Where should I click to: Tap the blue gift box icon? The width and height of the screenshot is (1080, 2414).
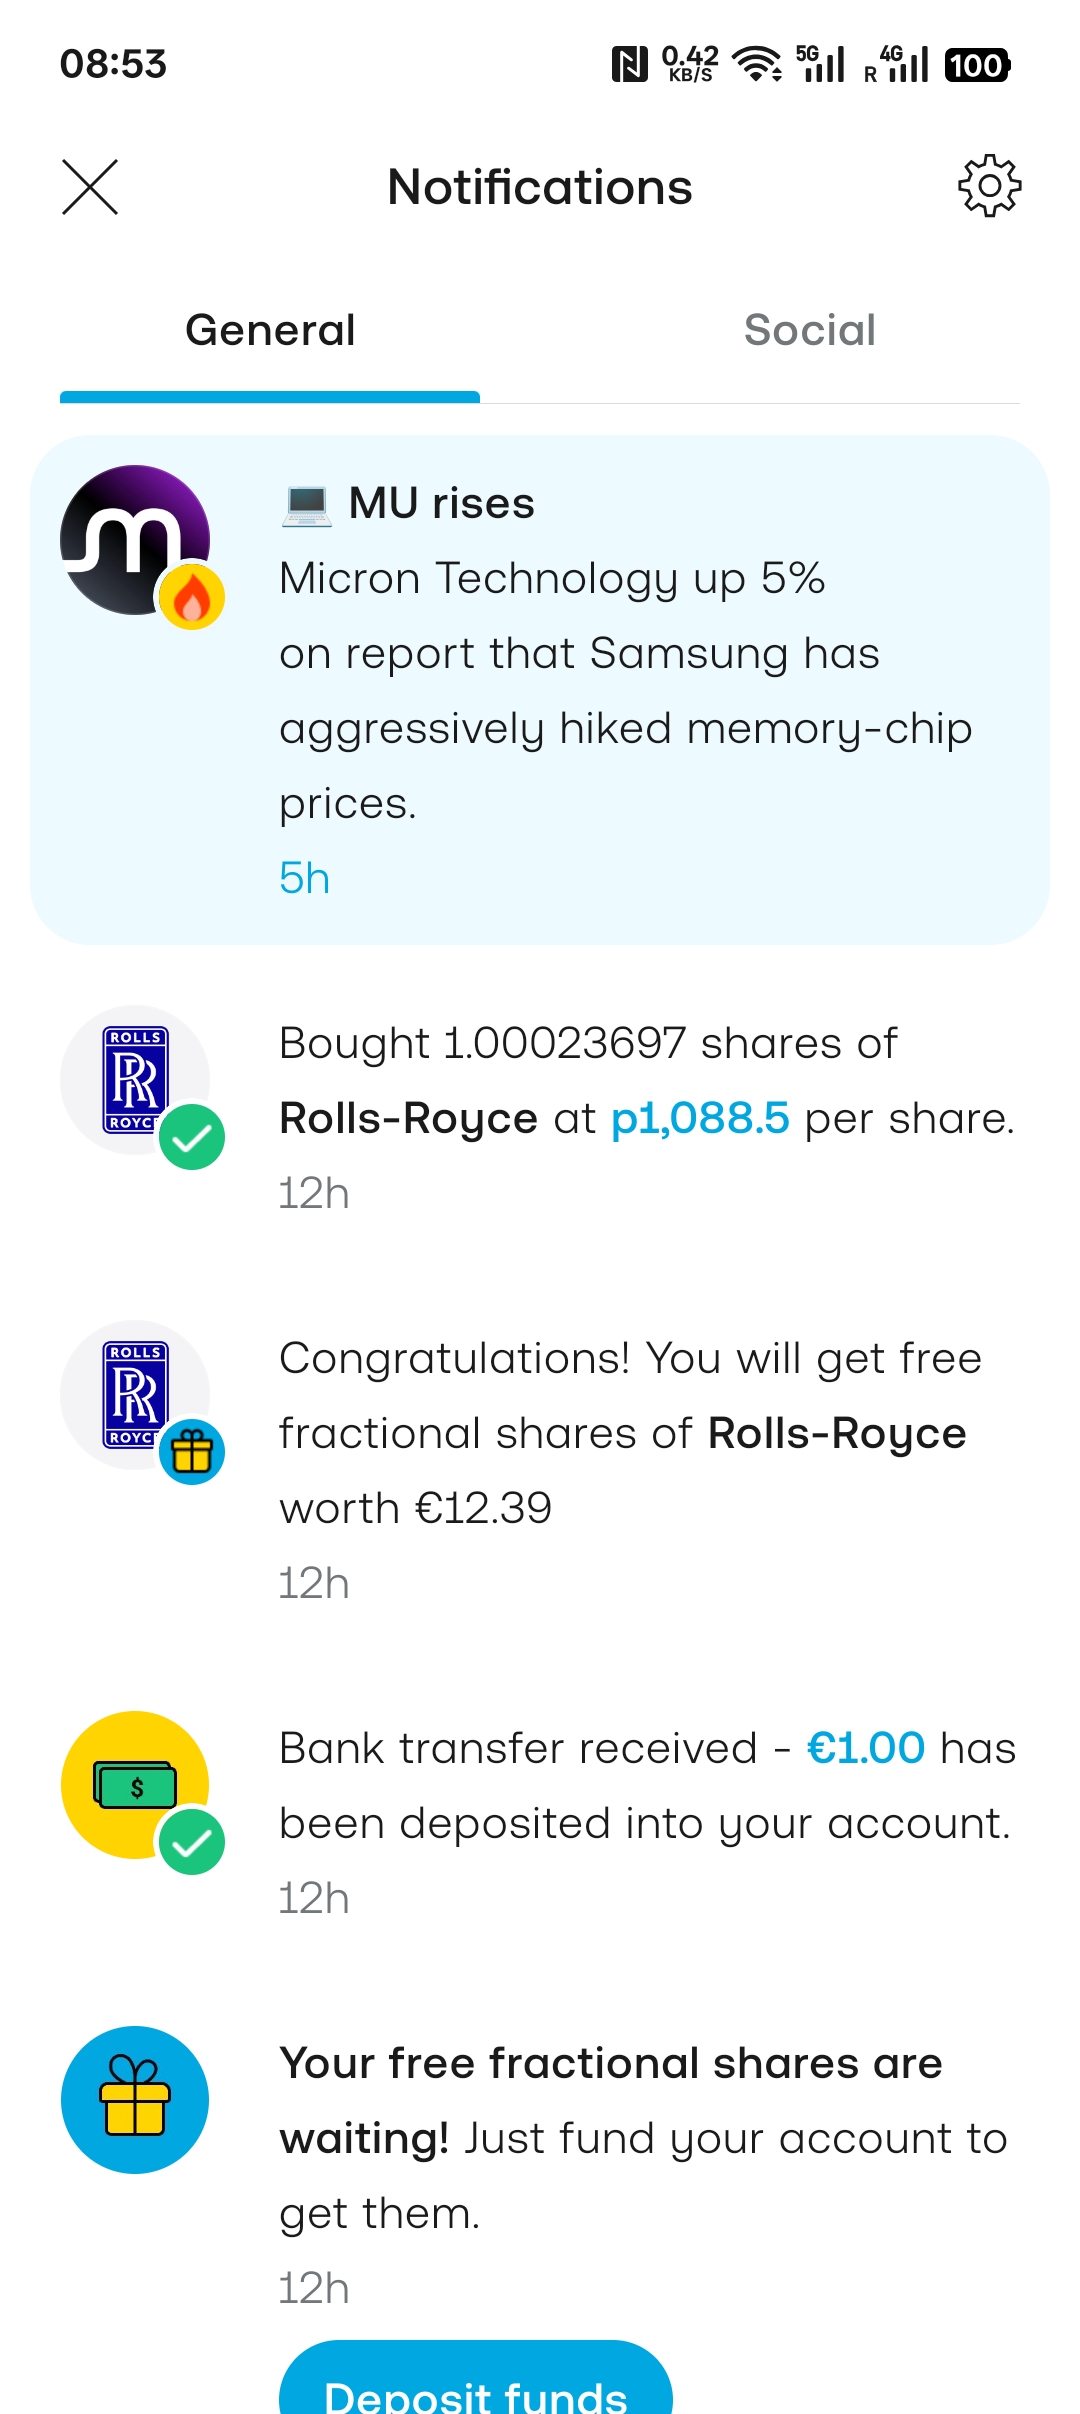coord(135,2099)
